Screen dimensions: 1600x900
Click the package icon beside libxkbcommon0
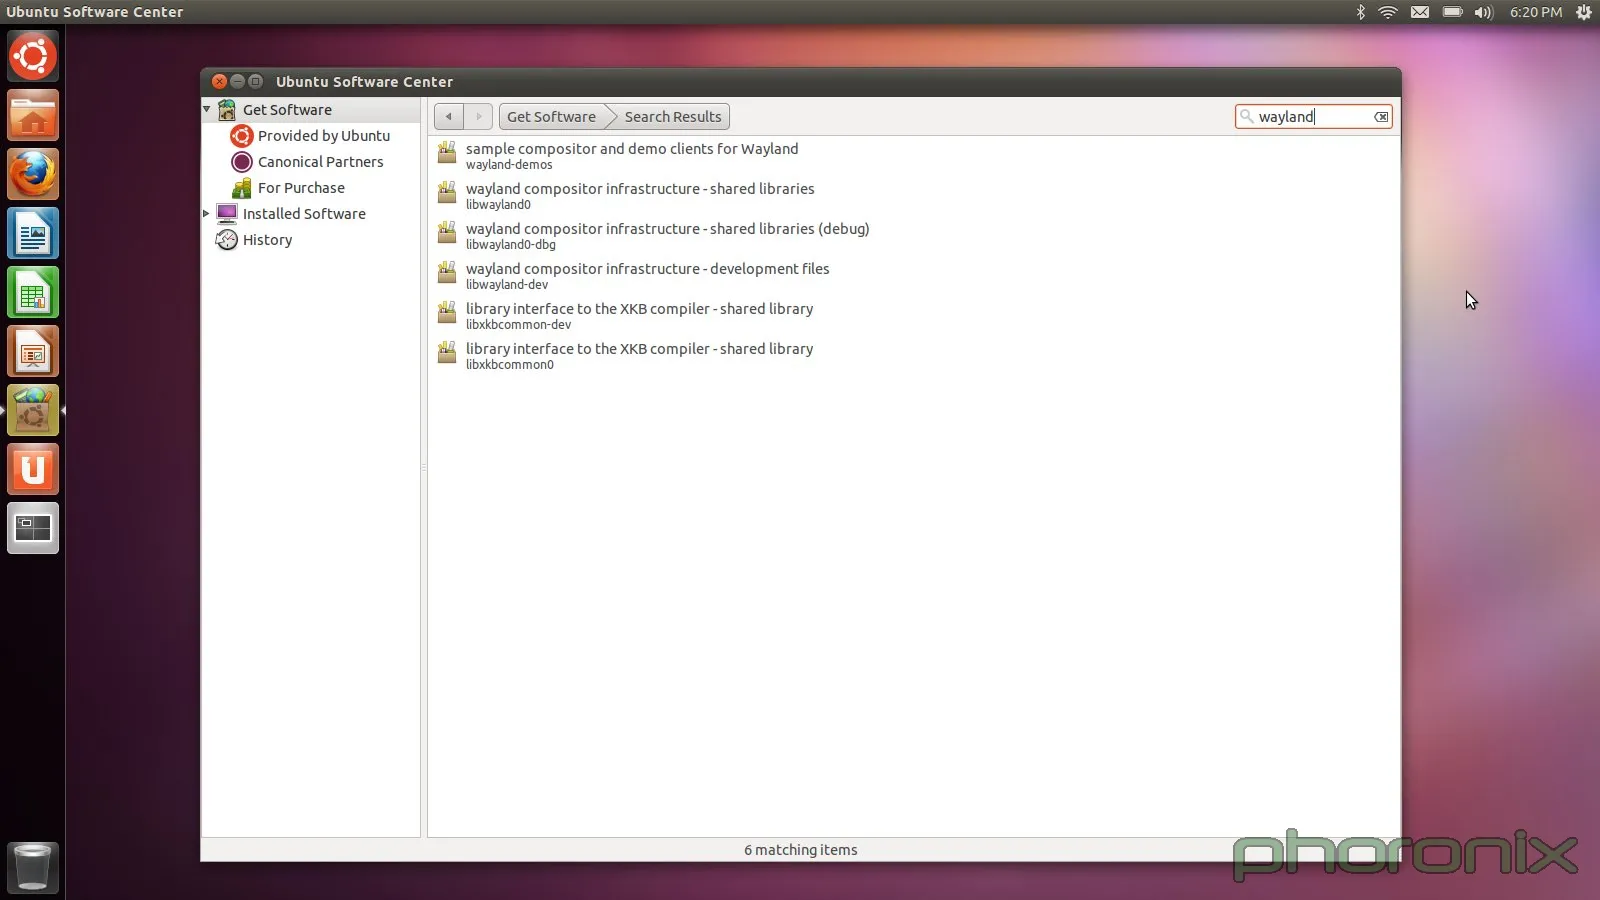point(447,352)
